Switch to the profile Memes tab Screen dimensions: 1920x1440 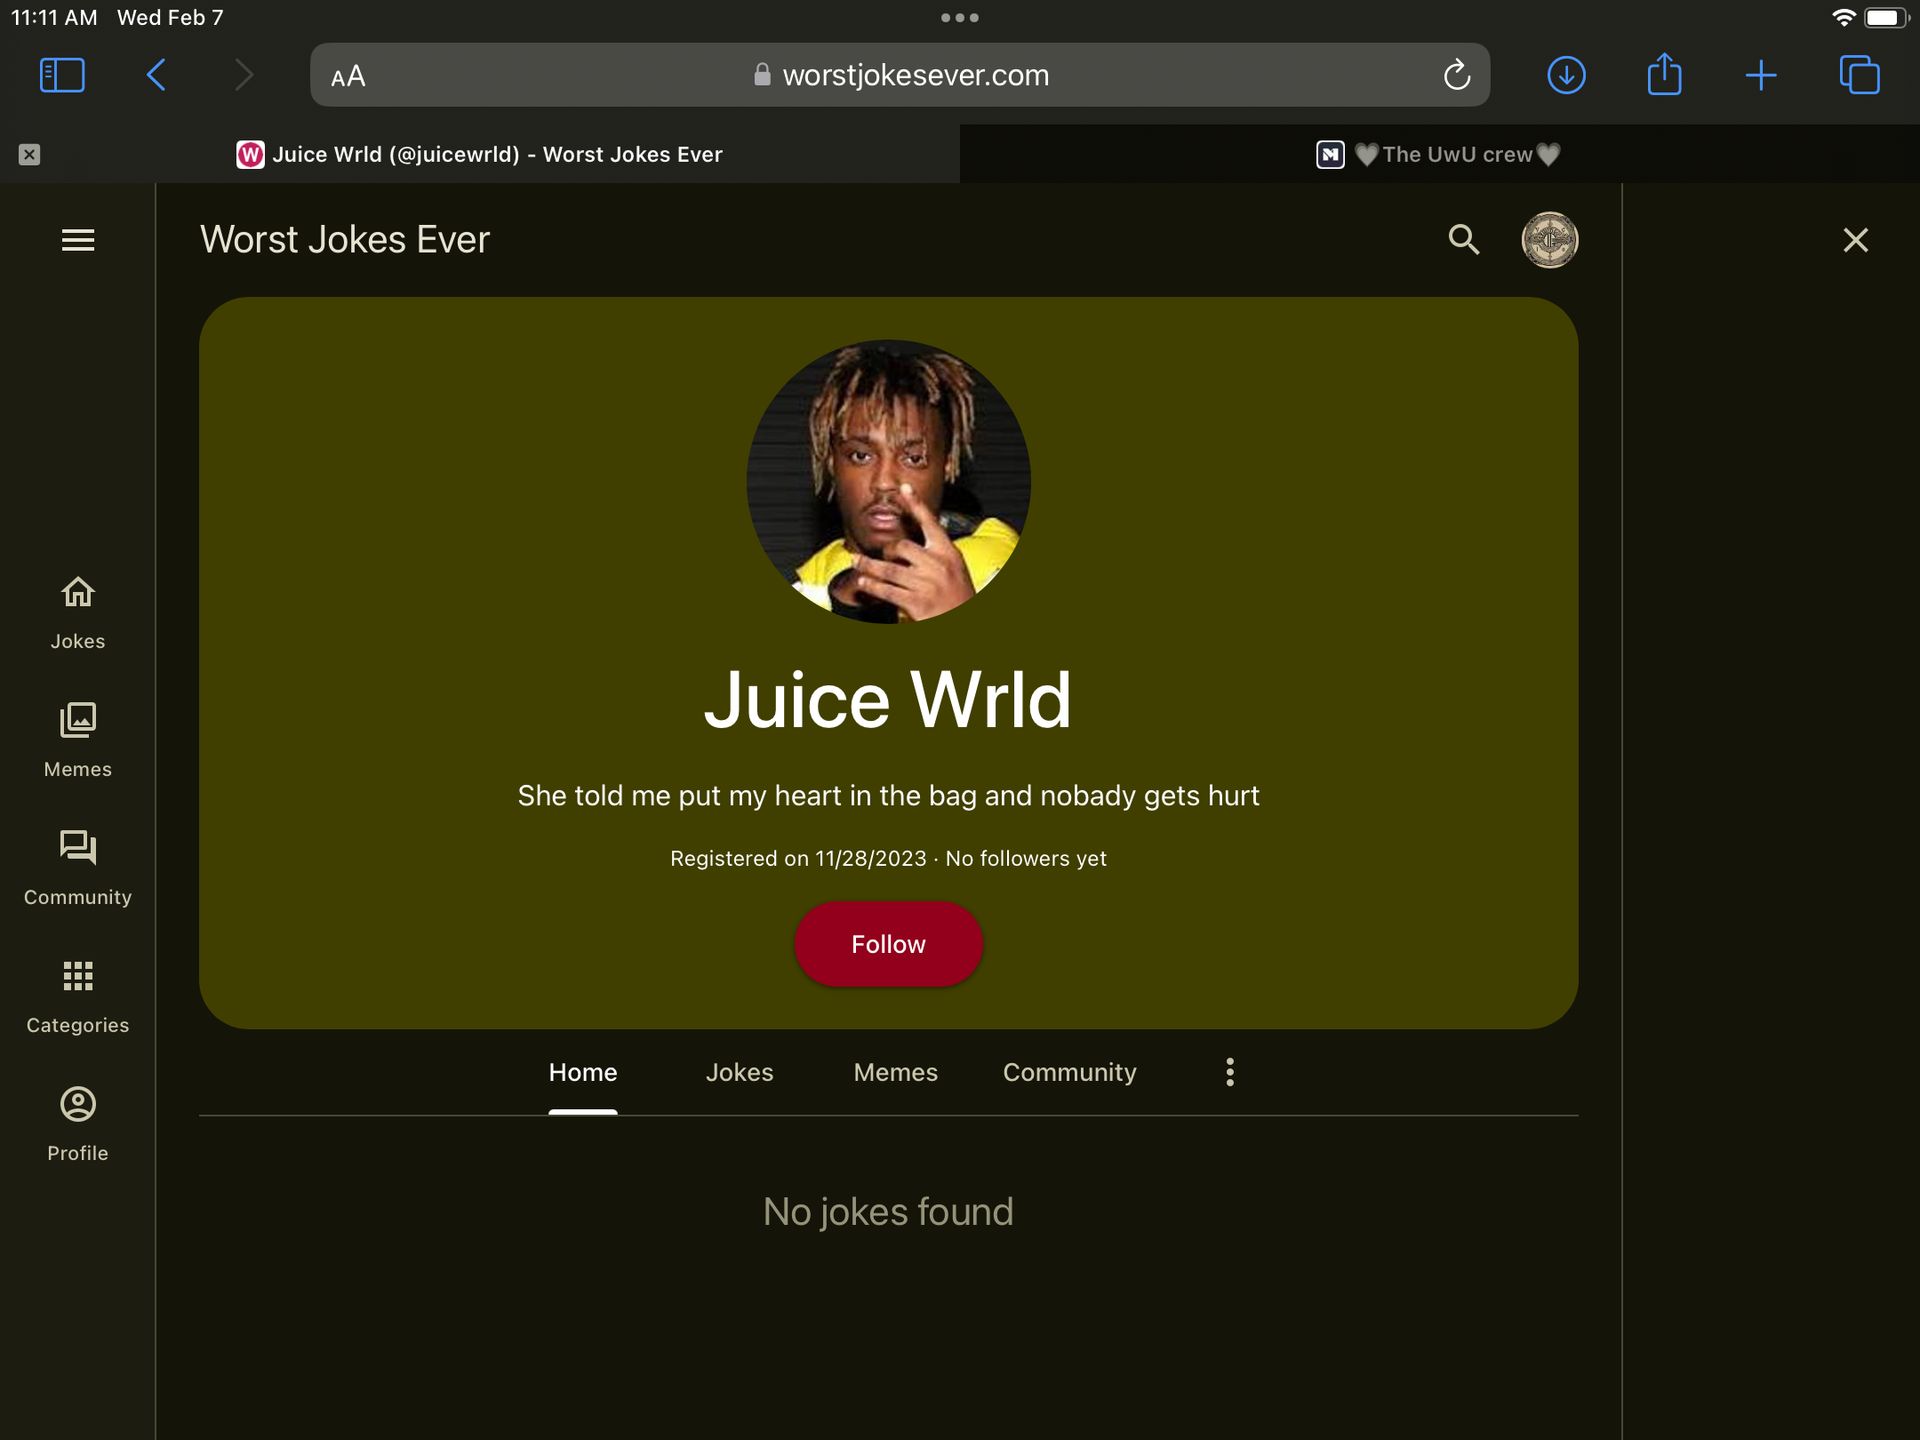coord(895,1072)
